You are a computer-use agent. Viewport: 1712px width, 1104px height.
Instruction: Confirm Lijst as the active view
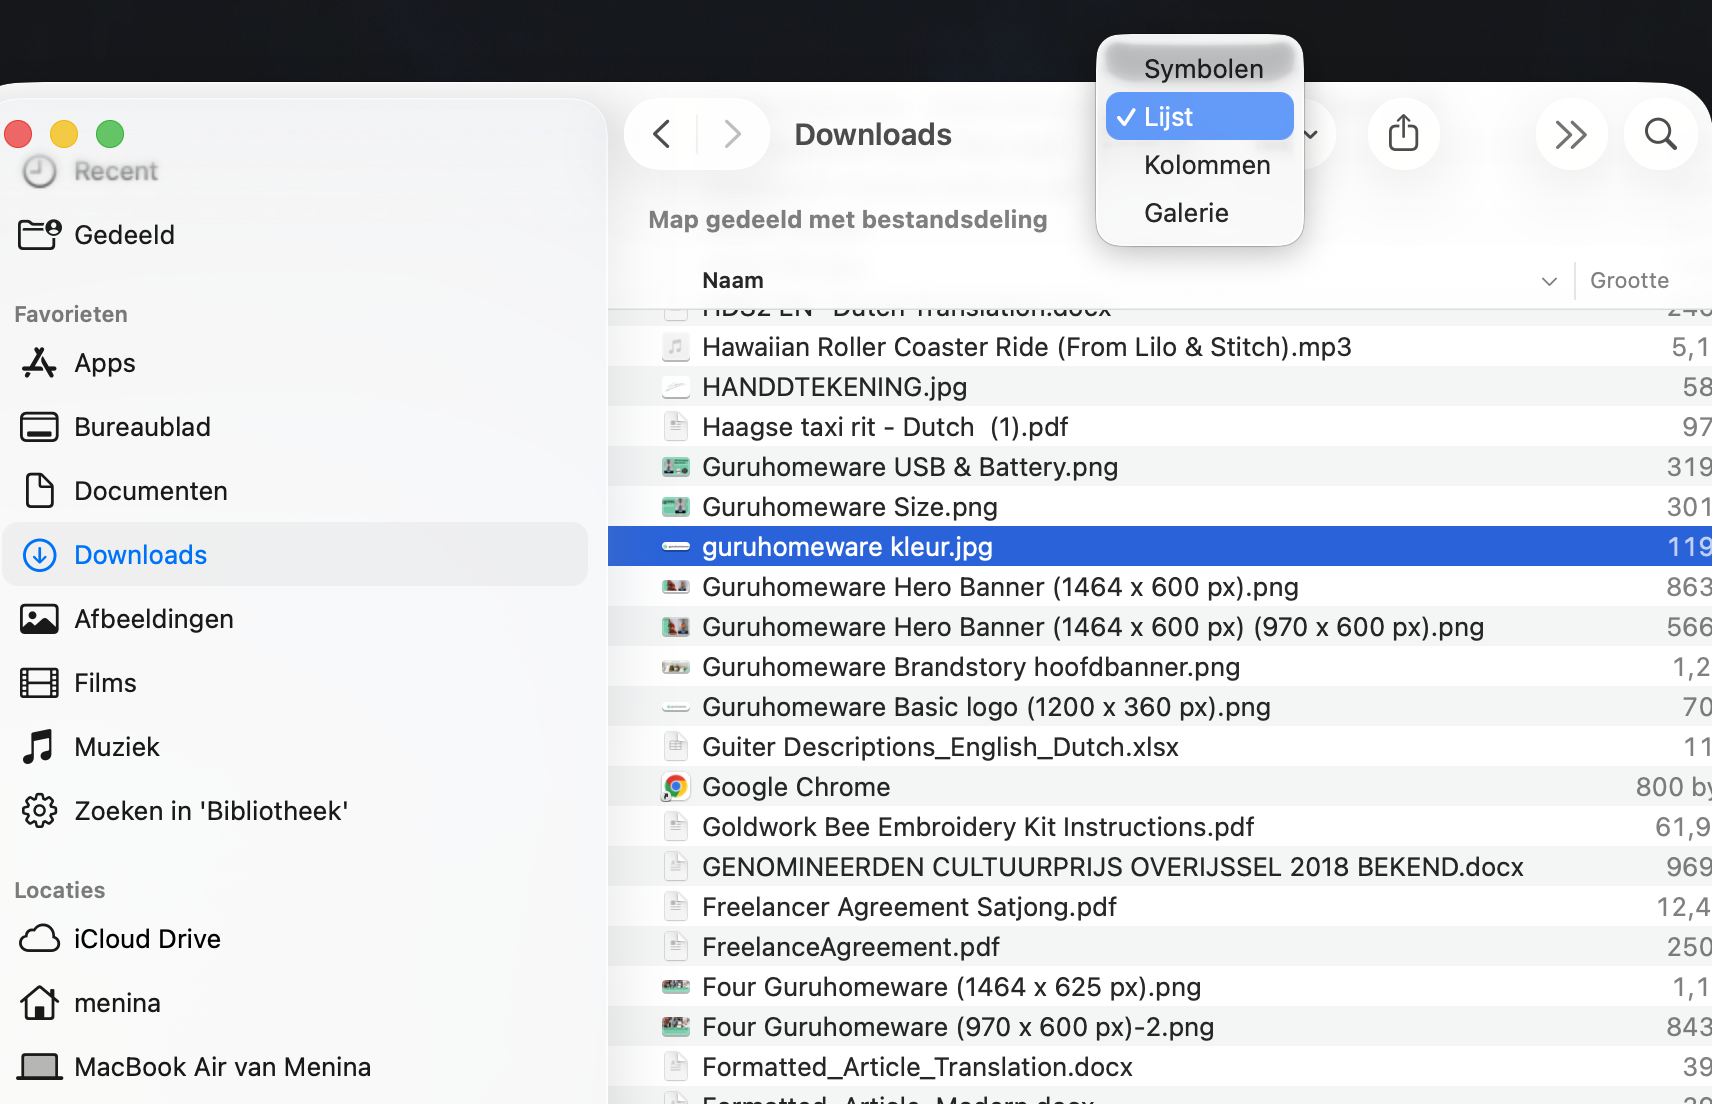1170,116
